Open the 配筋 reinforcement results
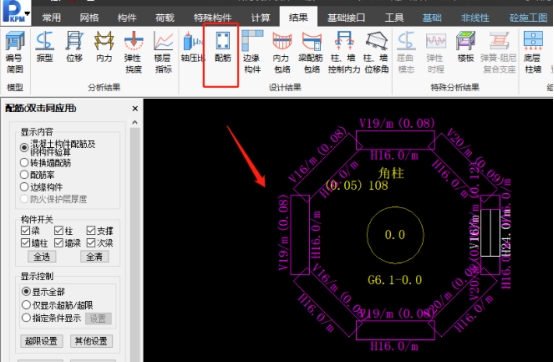The image size is (554, 362). (x=223, y=47)
